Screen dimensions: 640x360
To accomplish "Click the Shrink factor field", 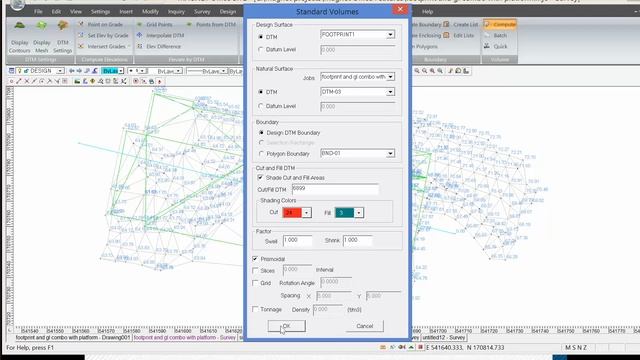I will coord(358,240).
